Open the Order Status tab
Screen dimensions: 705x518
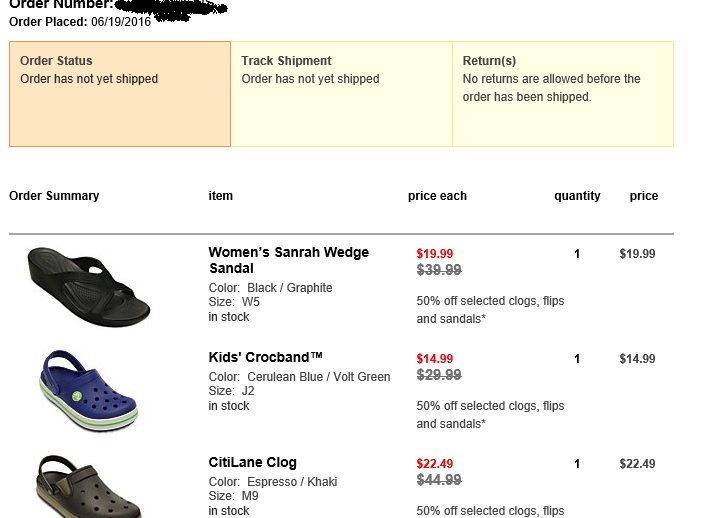coord(119,94)
